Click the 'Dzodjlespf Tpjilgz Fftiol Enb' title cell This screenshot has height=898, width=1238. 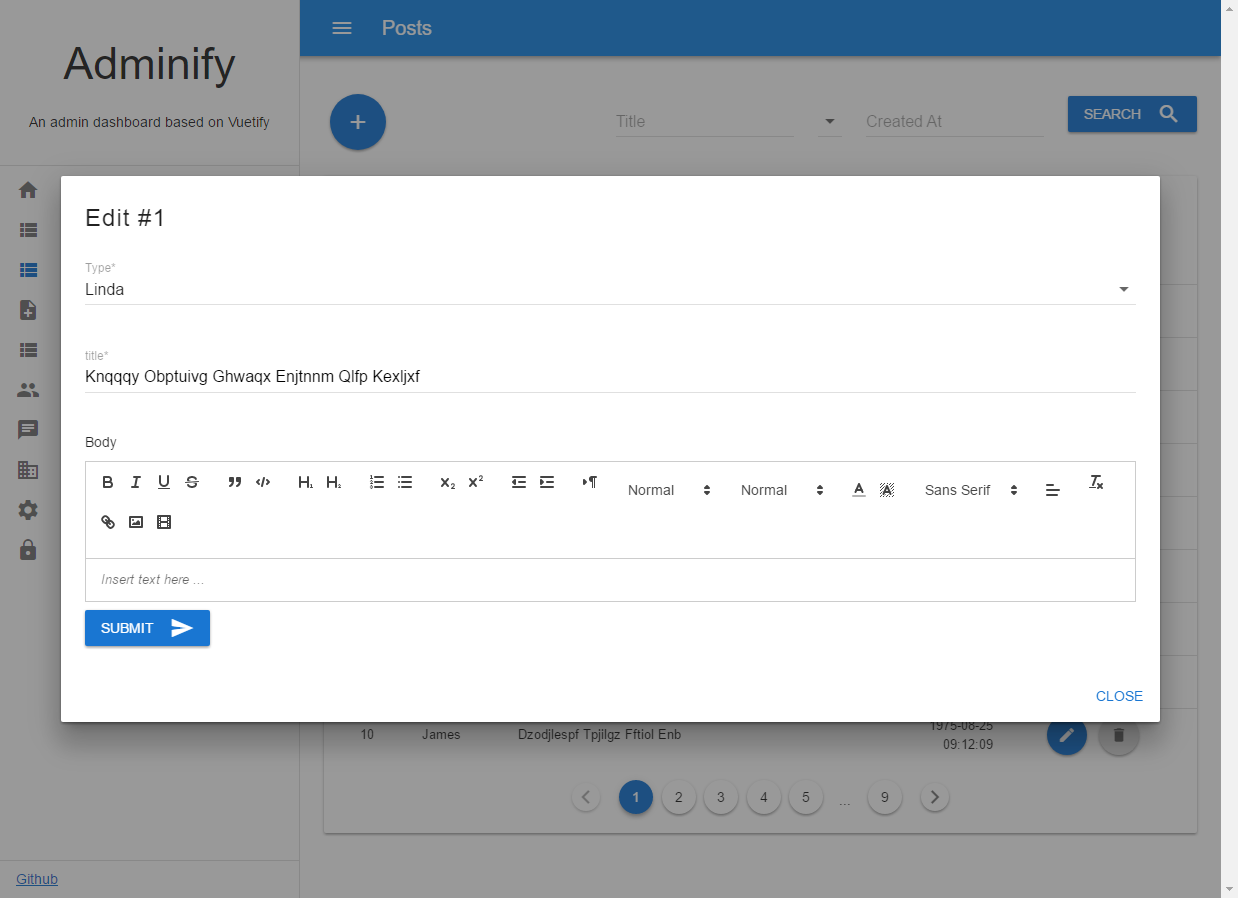coord(599,734)
